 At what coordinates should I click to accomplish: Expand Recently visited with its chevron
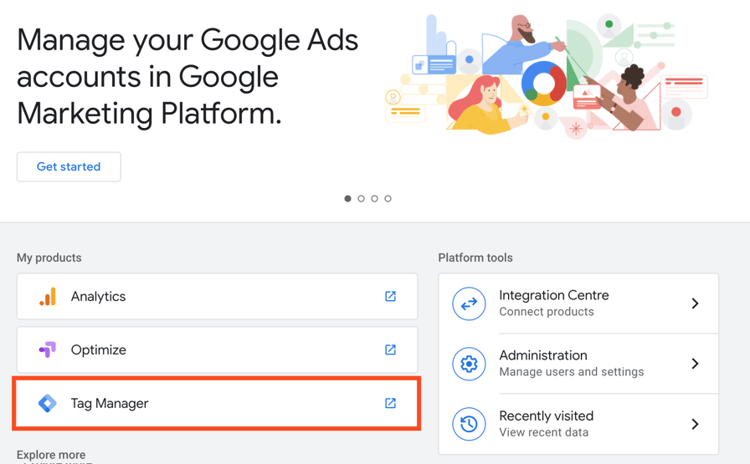(695, 424)
